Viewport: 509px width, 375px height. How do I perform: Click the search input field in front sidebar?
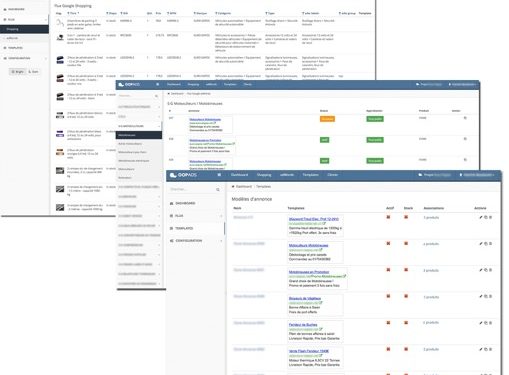(192, 189)
